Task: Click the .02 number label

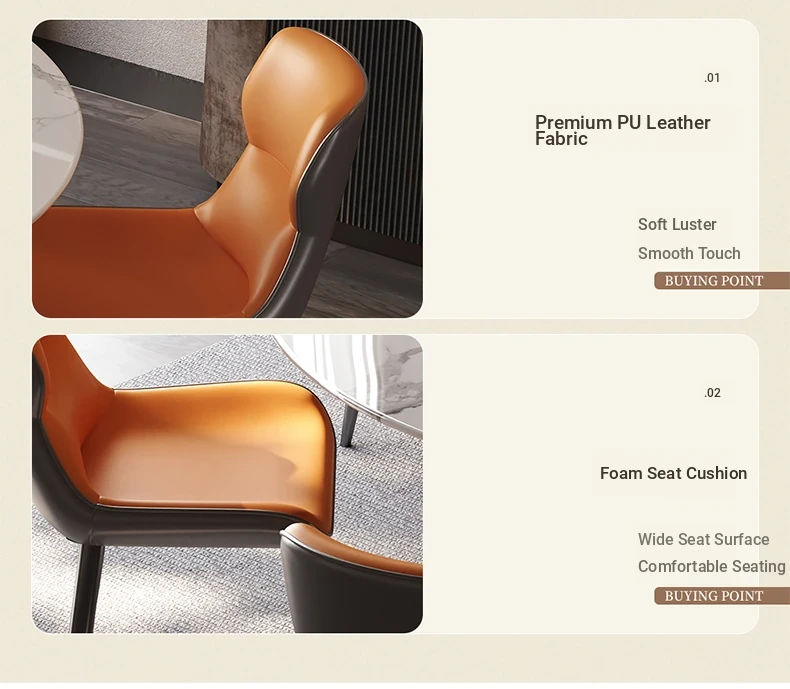Action: [712, 393]
